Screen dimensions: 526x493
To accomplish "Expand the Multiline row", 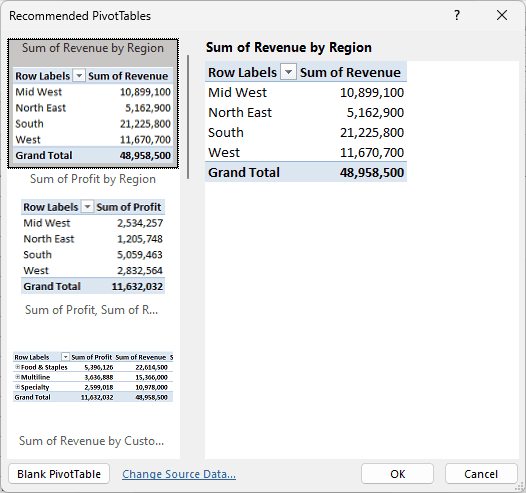I will (x=17, y=377).
